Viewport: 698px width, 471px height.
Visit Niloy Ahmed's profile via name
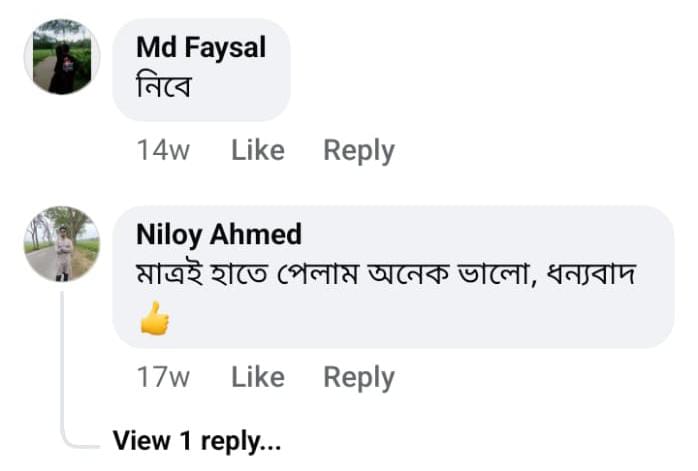[x=219, y=235]
